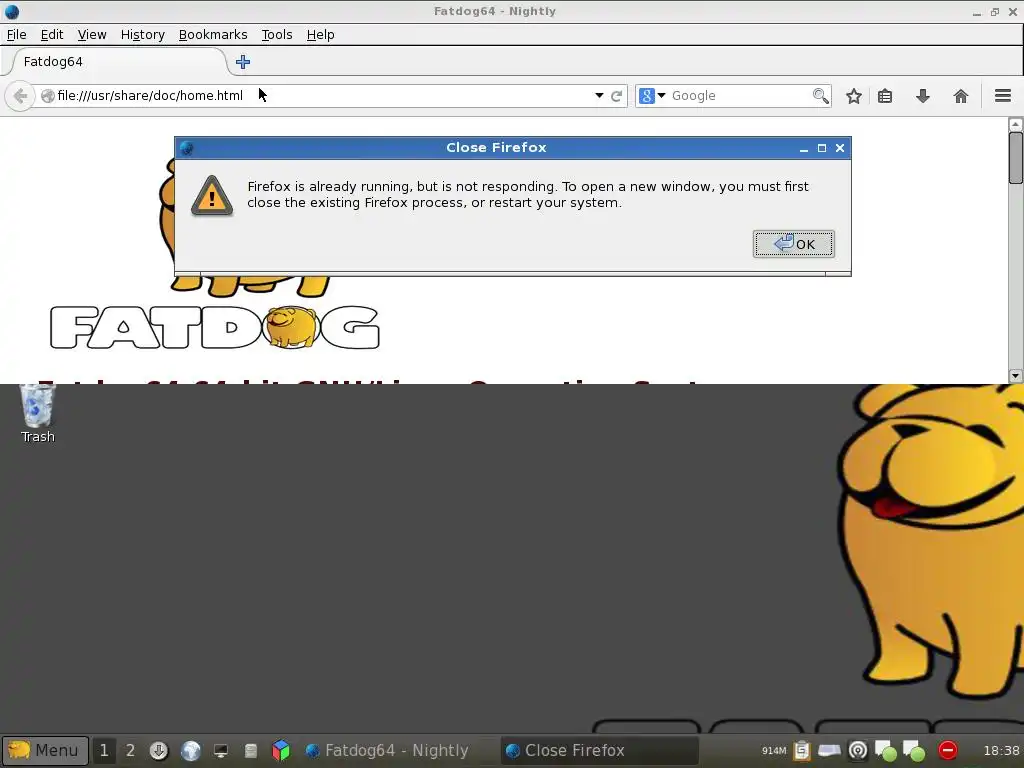This screenshot has width=1024, height=768.
Task: Click the globe site identity icon
Action: point(47,96)
